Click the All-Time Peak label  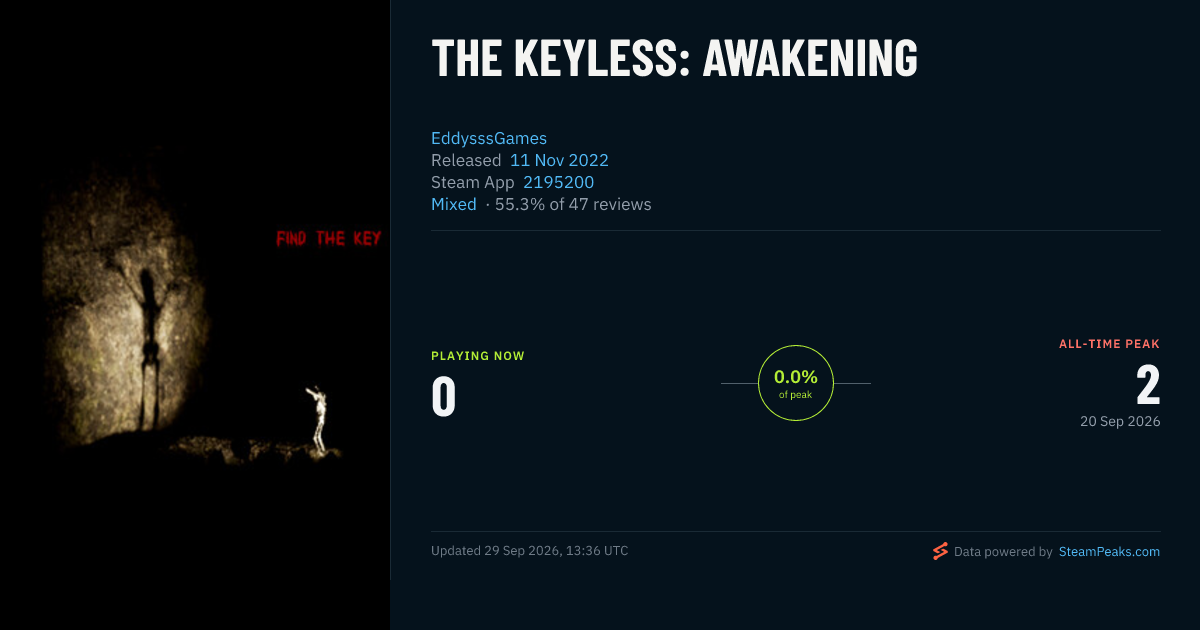pos(1110,344)
